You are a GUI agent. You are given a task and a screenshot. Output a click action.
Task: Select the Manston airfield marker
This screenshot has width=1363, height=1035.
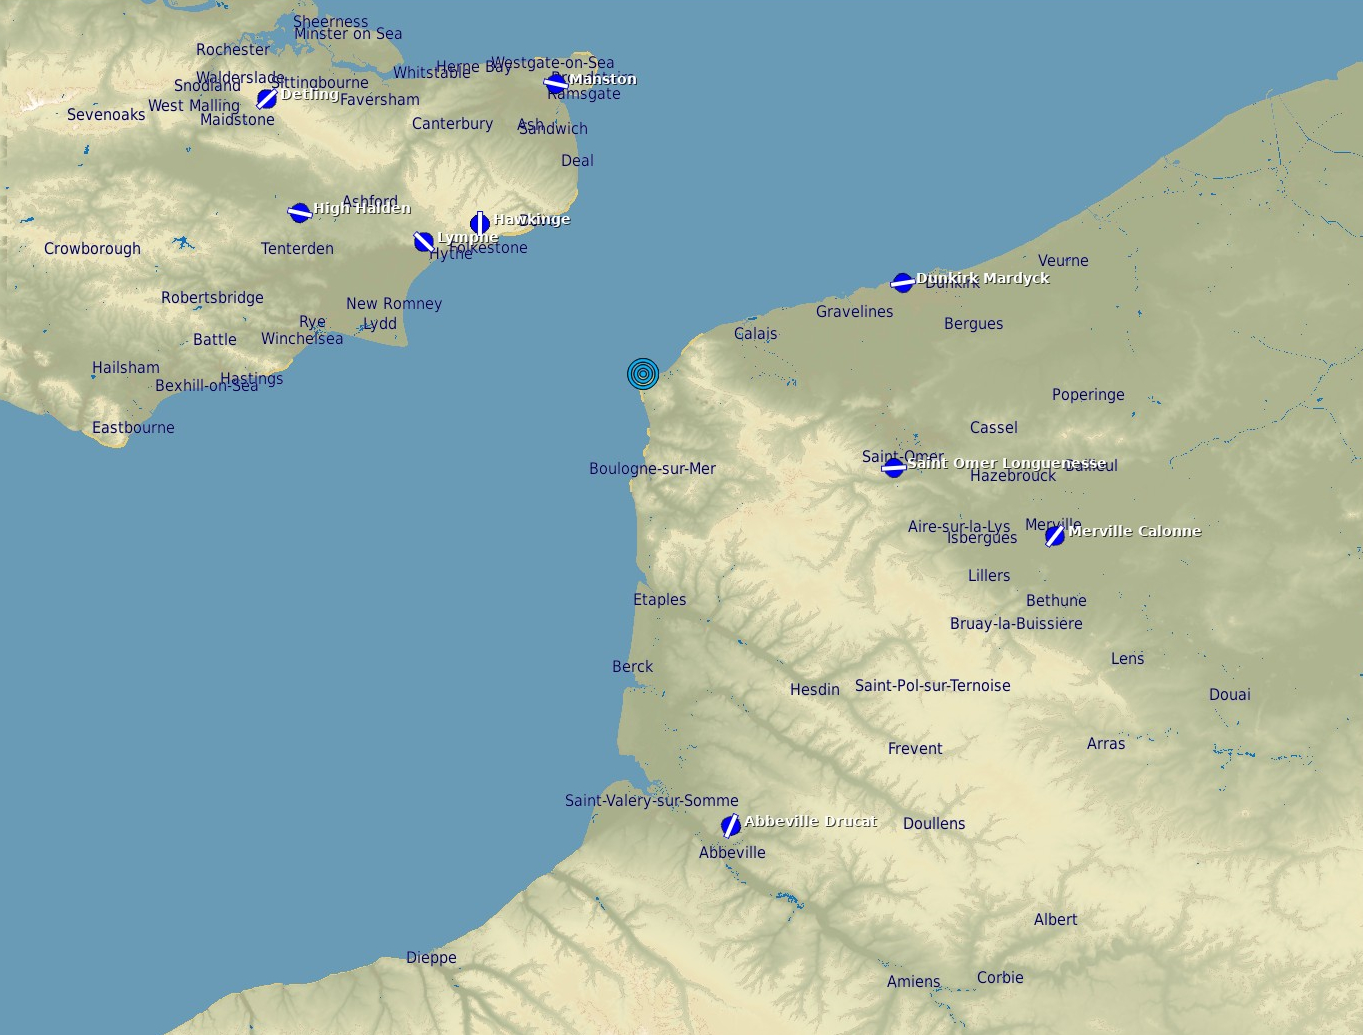click(556, 84)
